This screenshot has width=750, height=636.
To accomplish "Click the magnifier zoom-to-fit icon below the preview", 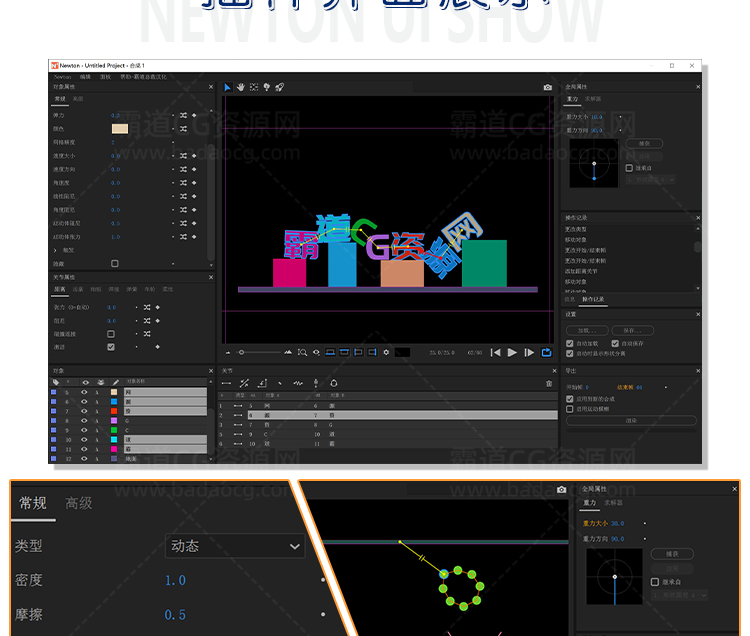I will 302,352.
